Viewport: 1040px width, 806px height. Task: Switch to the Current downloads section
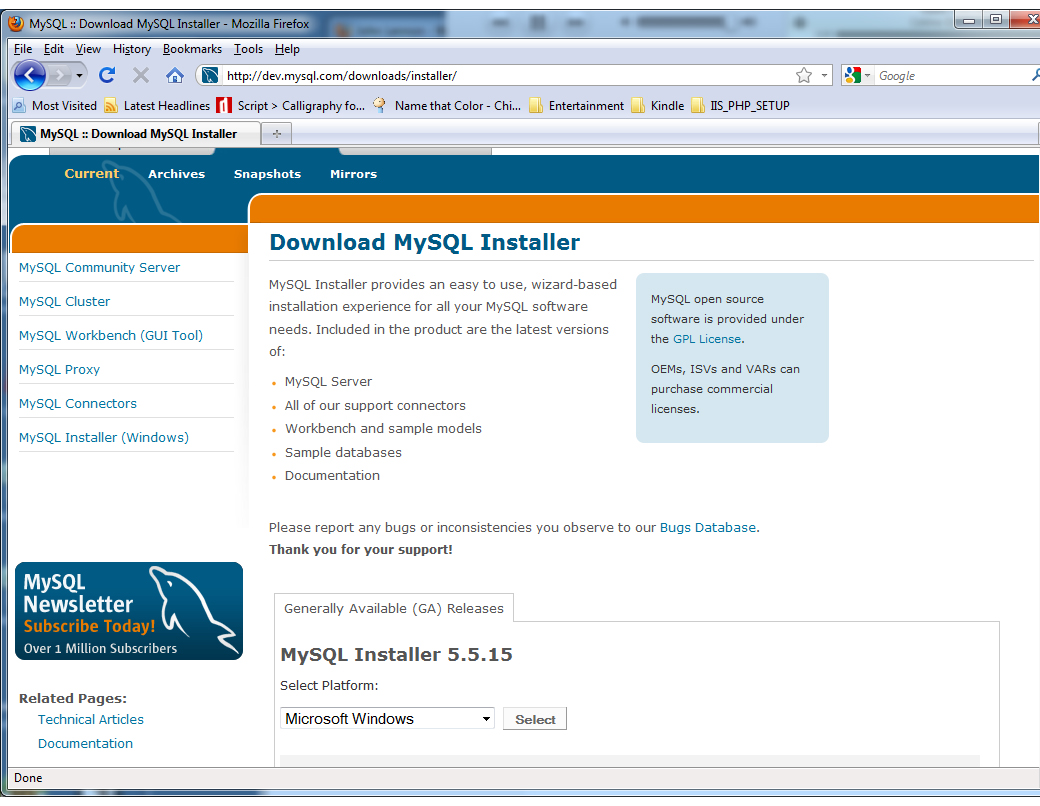(x=92, y=174)
